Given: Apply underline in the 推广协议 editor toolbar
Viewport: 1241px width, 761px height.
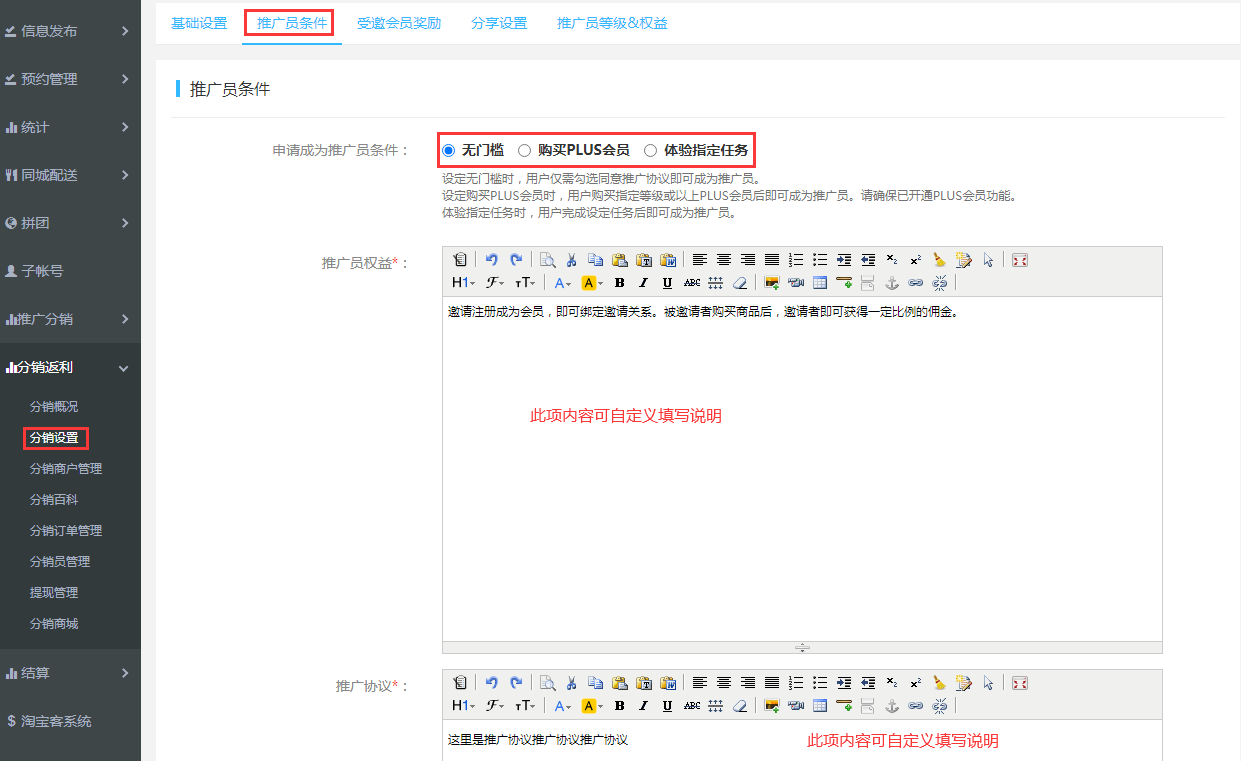Looking at the screenshot, I should (667, 706).
